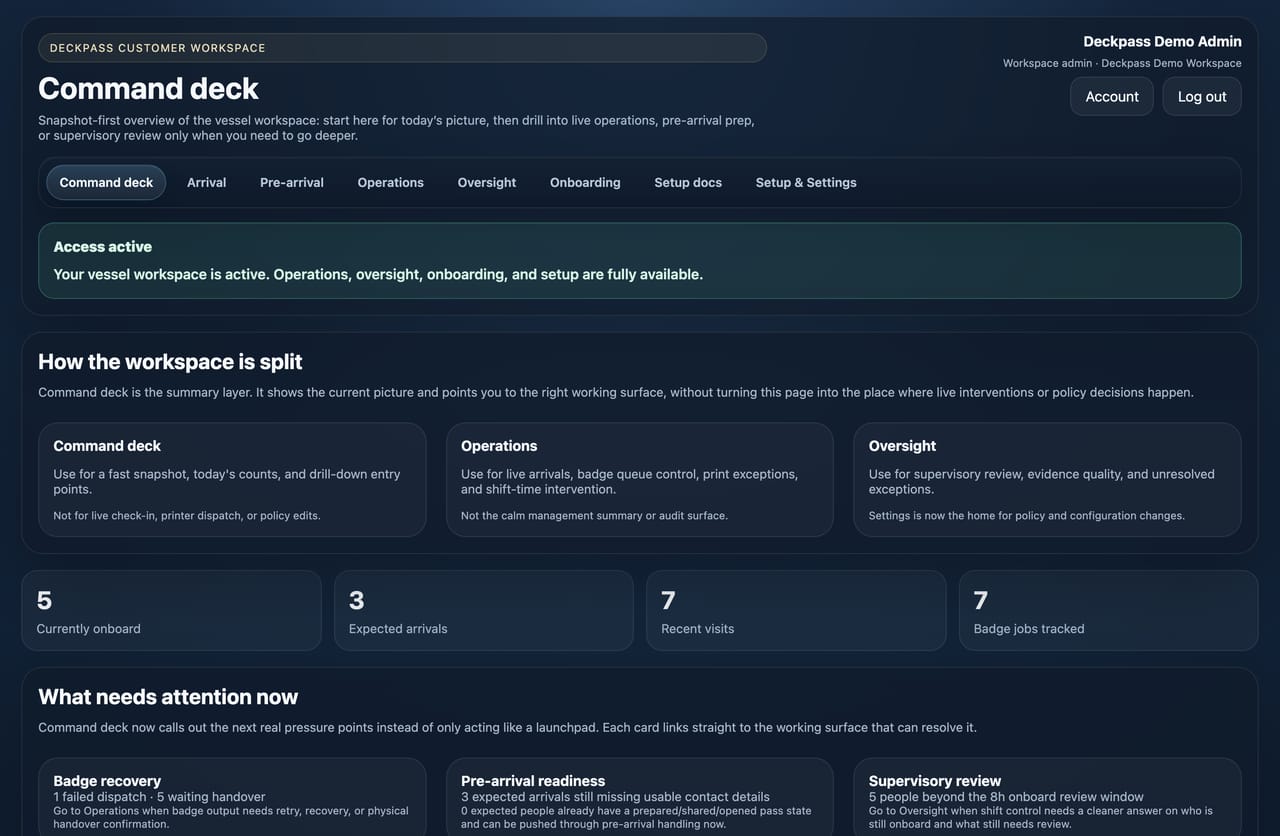This screenshot has height=836, width=1280.
Task: Click the Recent visits stat tile
Action: coord(796,611)
